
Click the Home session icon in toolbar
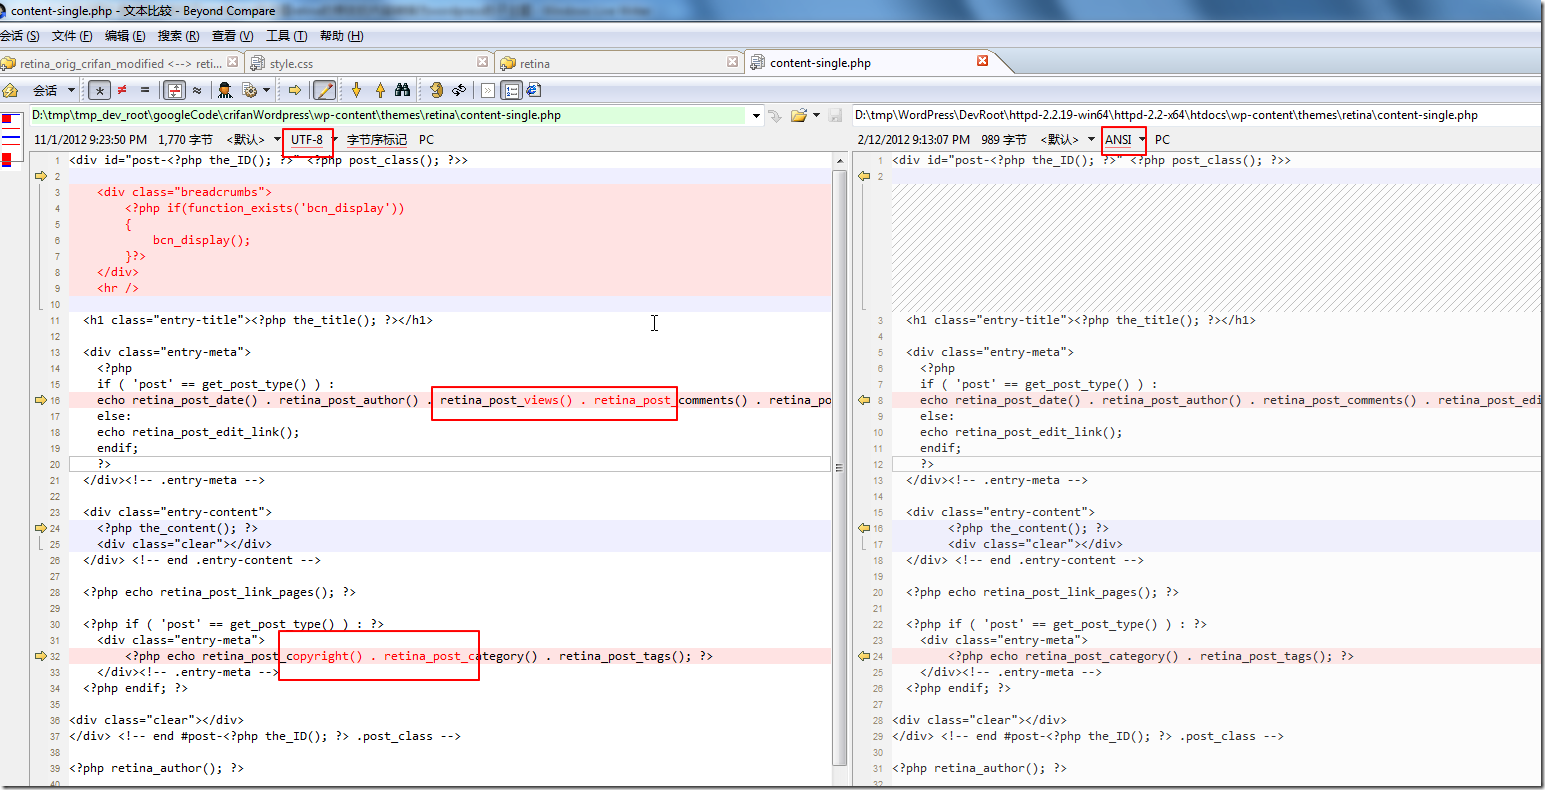pyautogui.click(x=11, y=90)
